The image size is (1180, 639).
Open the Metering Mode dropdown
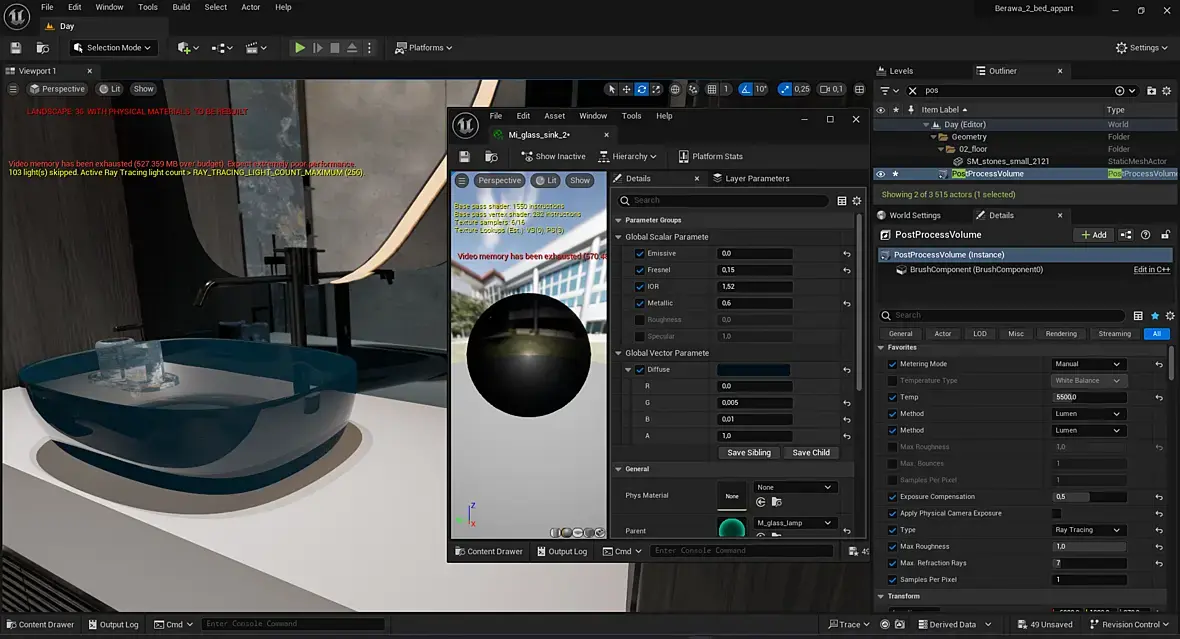tap(1088, 364)
